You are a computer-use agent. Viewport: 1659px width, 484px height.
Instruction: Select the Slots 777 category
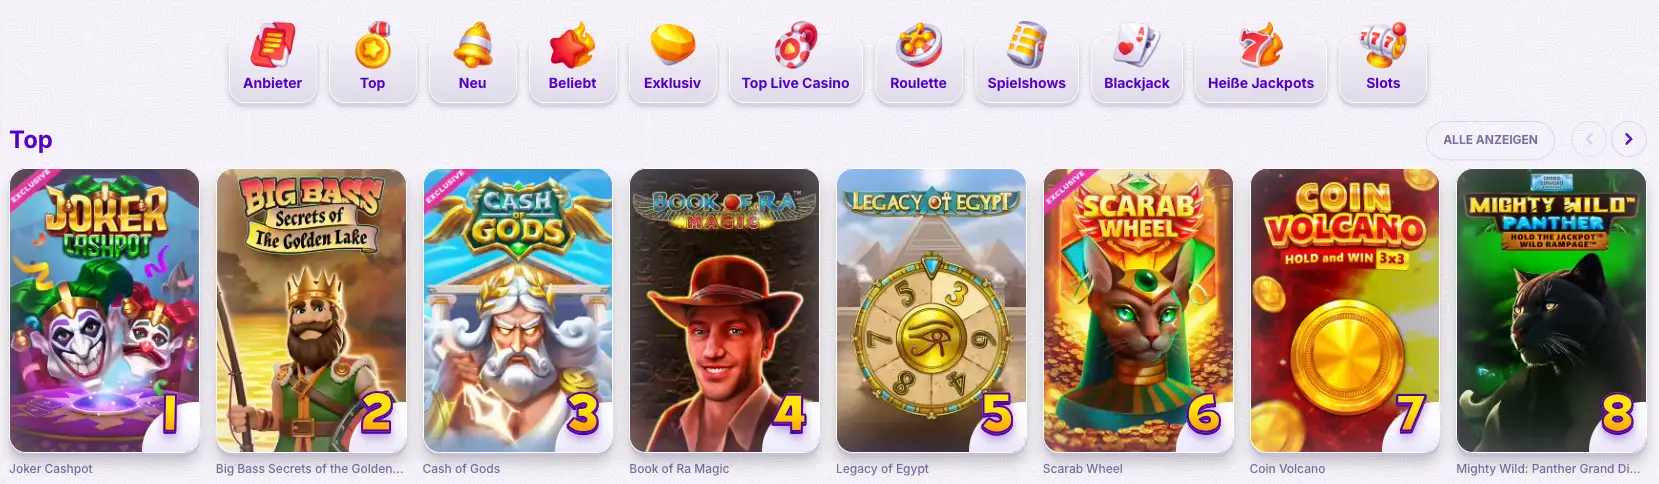tap(1383, 59)
